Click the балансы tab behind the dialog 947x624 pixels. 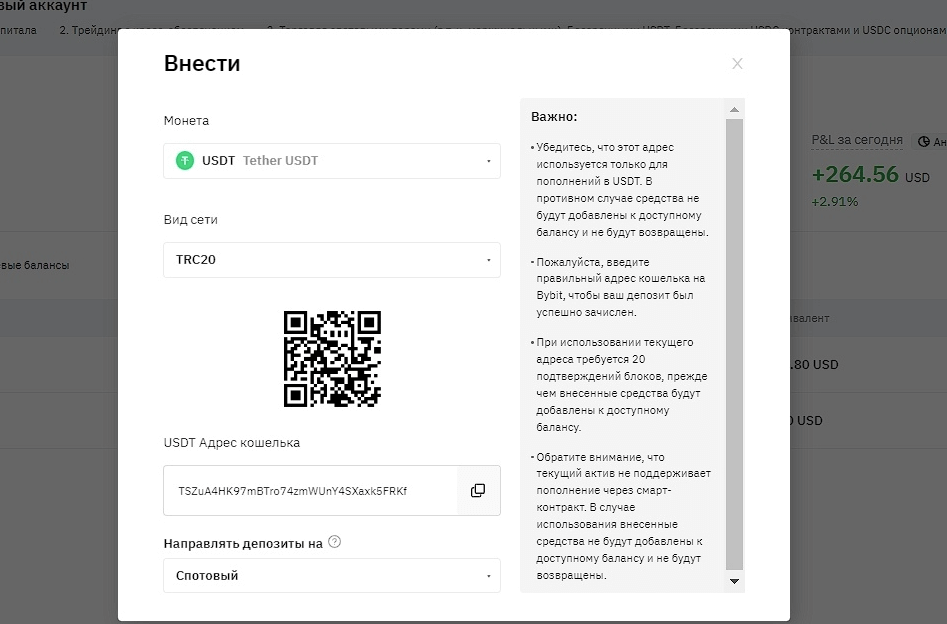(x=35, y=266)
